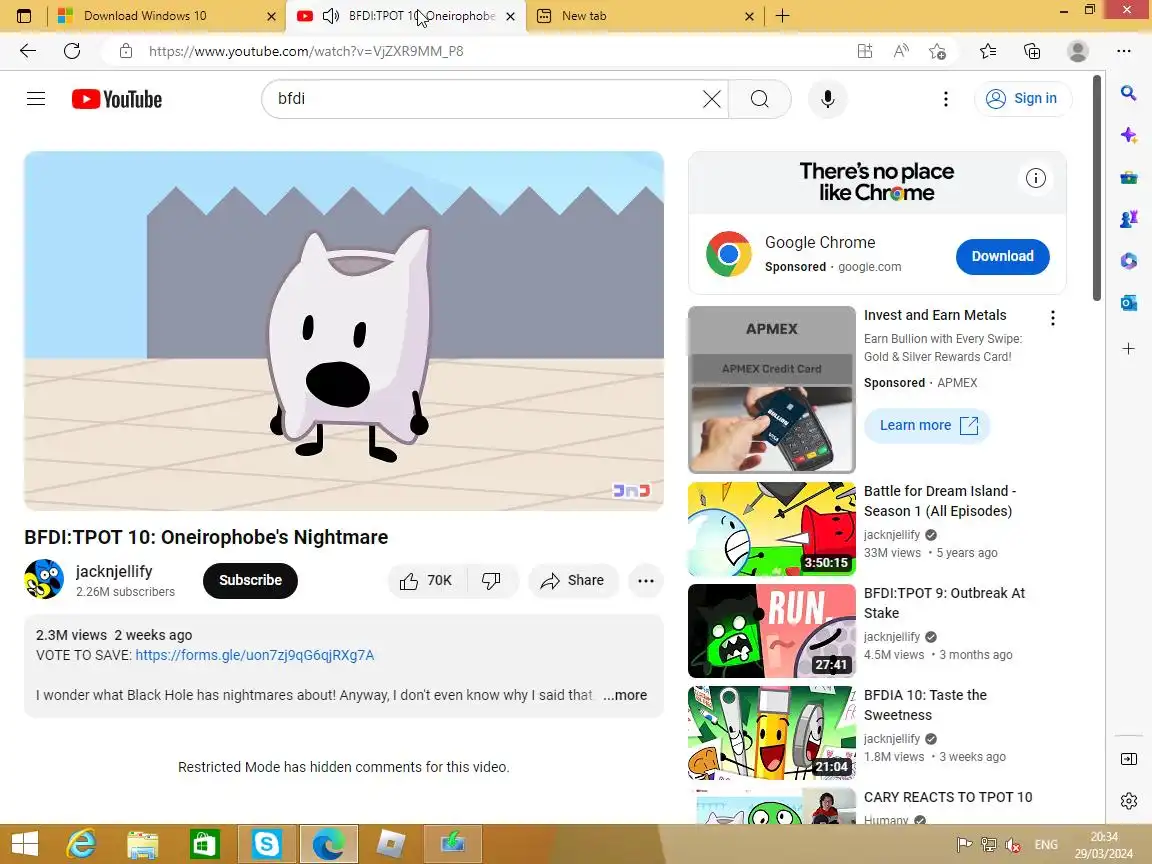Viewport: 1152px width, 864px height.
Task: Run the search with the magnifier button
Action: 760,98
